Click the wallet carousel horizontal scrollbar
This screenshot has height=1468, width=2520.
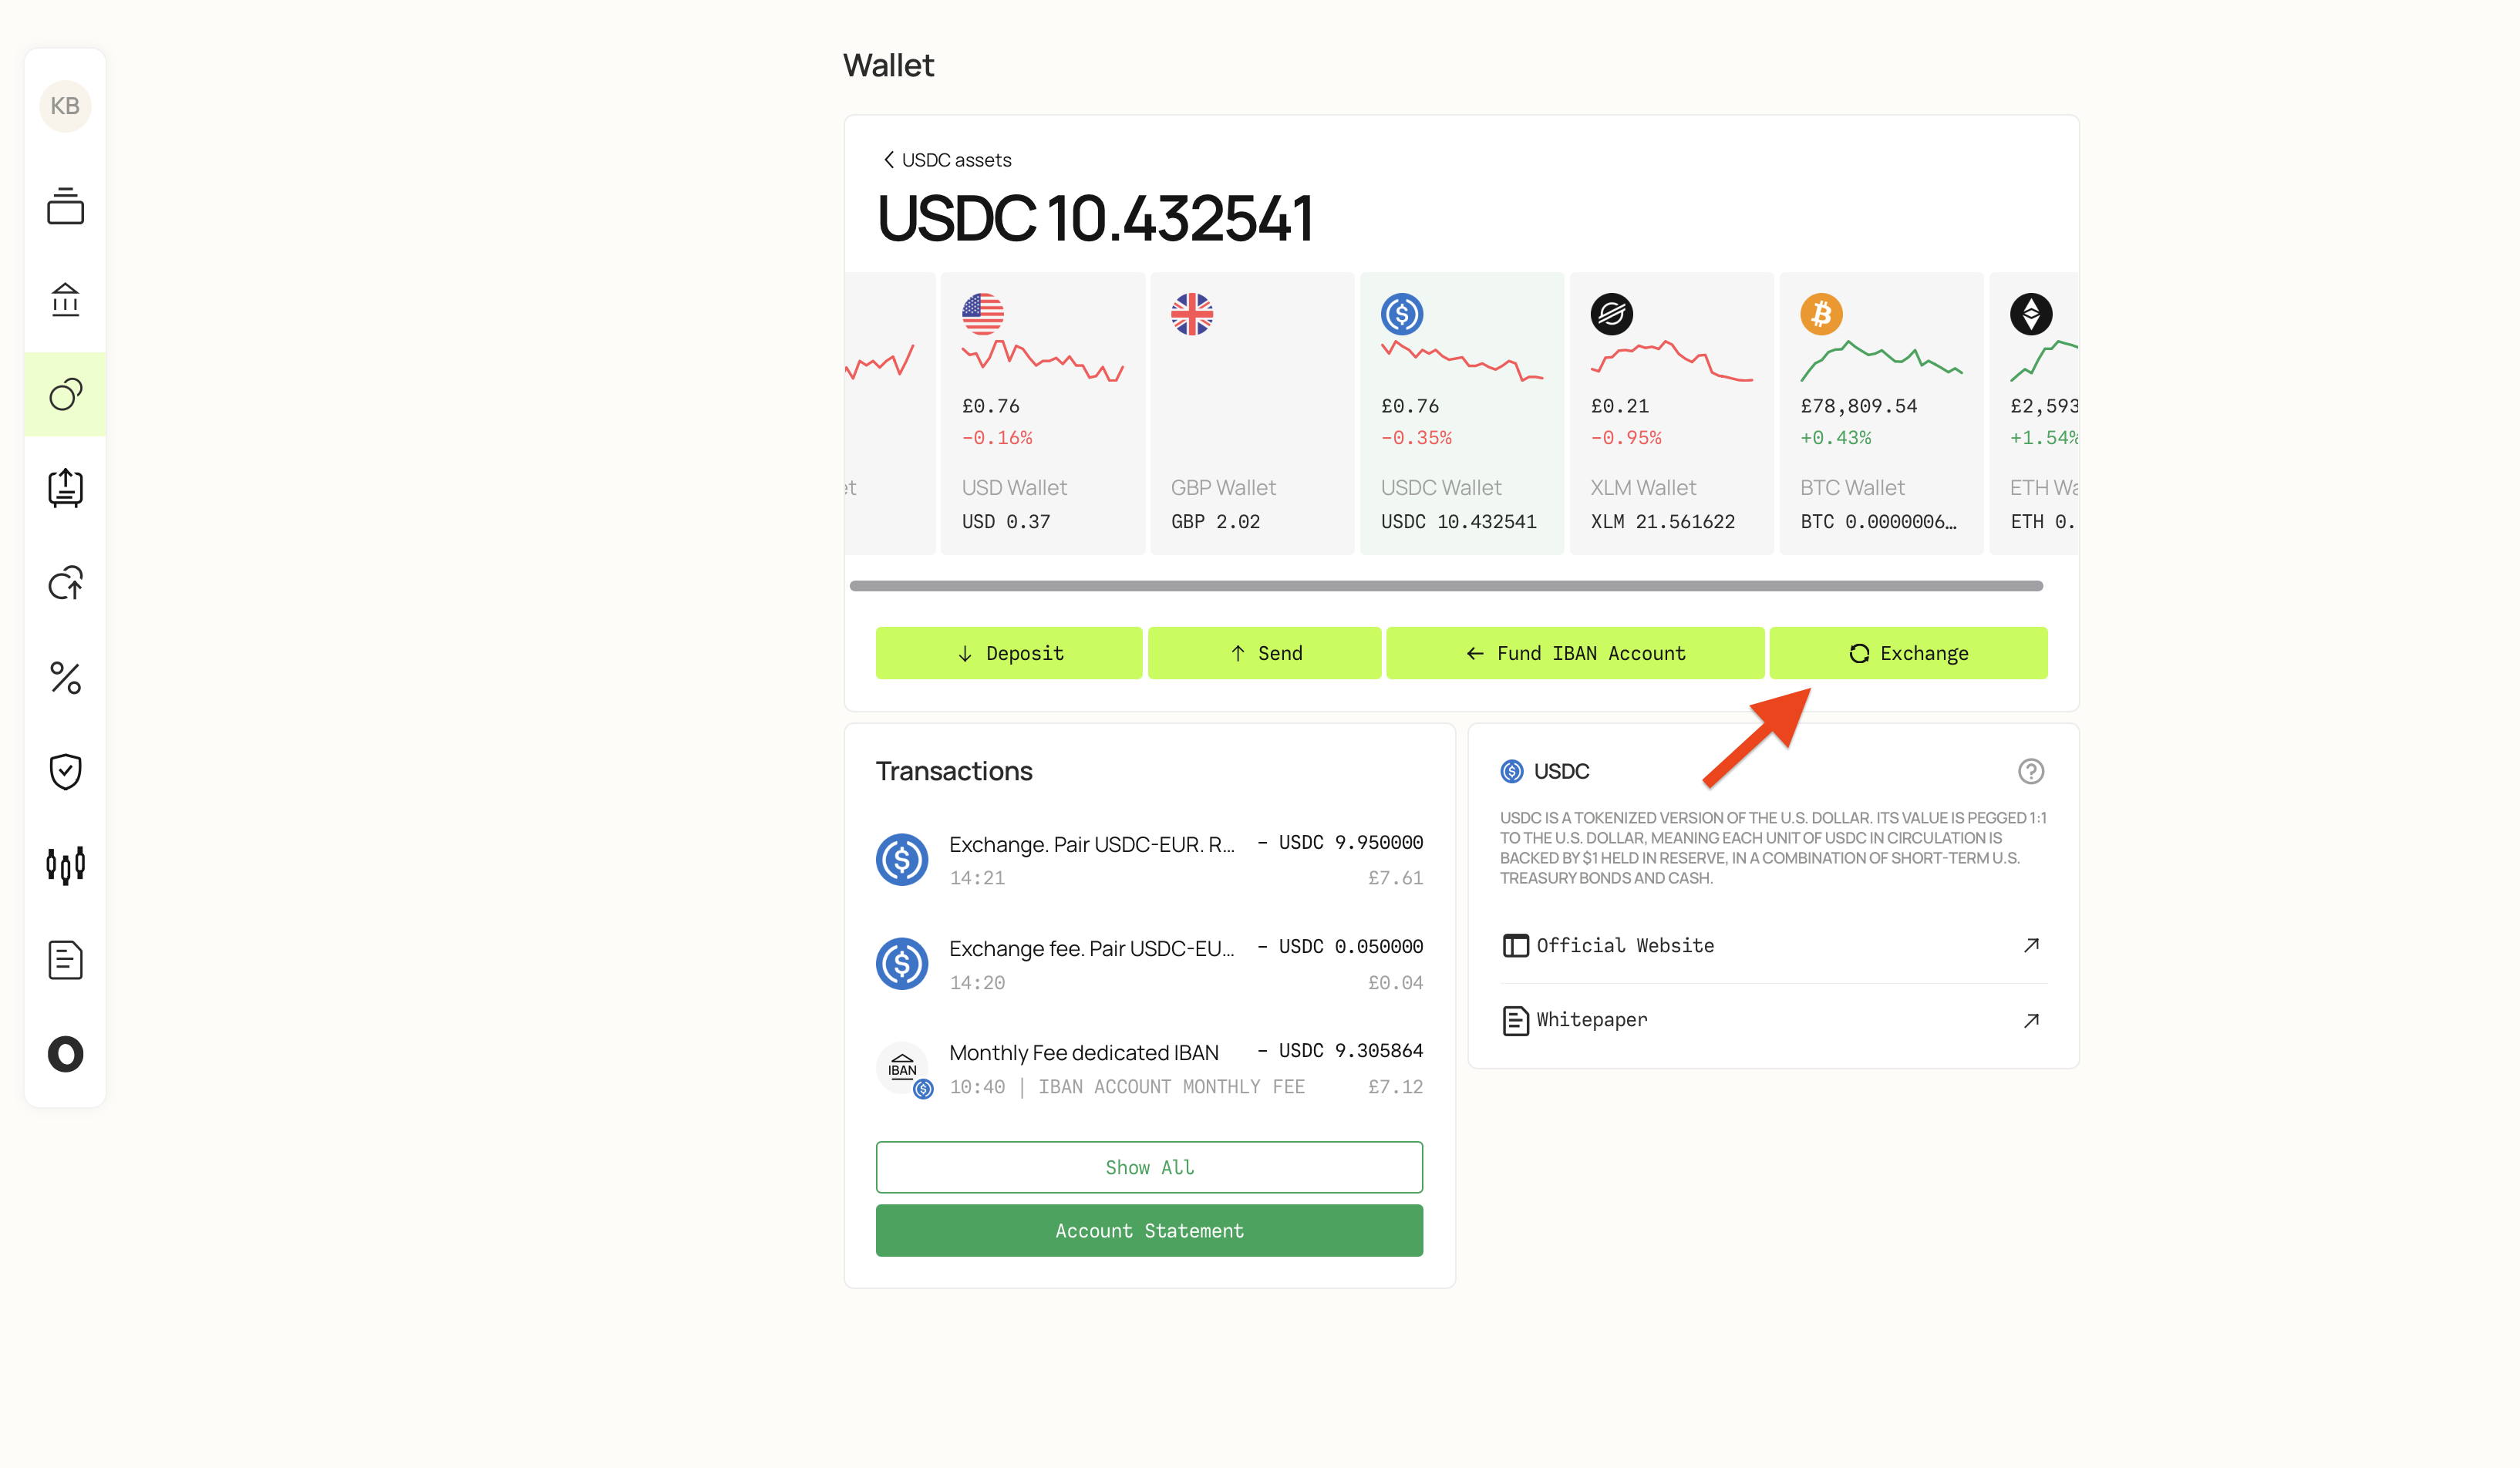[x=1445, y=586]
